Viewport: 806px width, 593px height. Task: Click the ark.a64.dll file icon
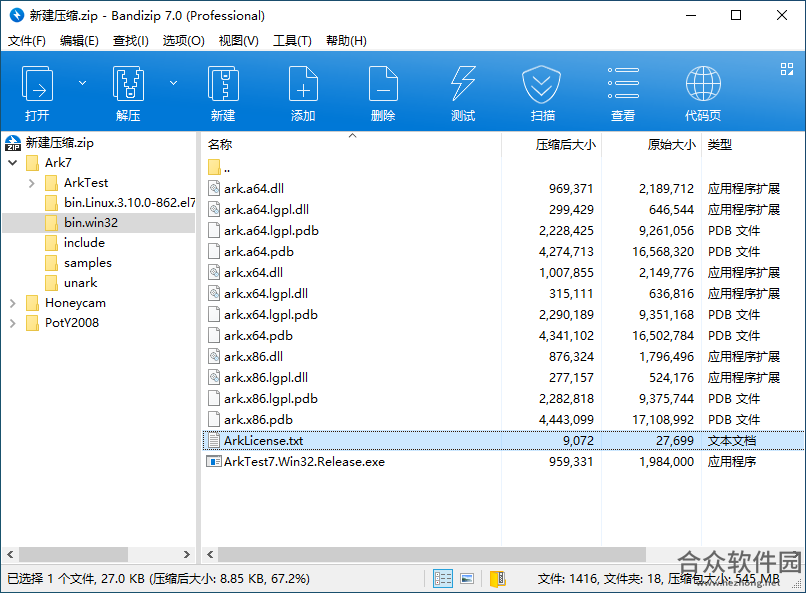click(x=214, y=188)
